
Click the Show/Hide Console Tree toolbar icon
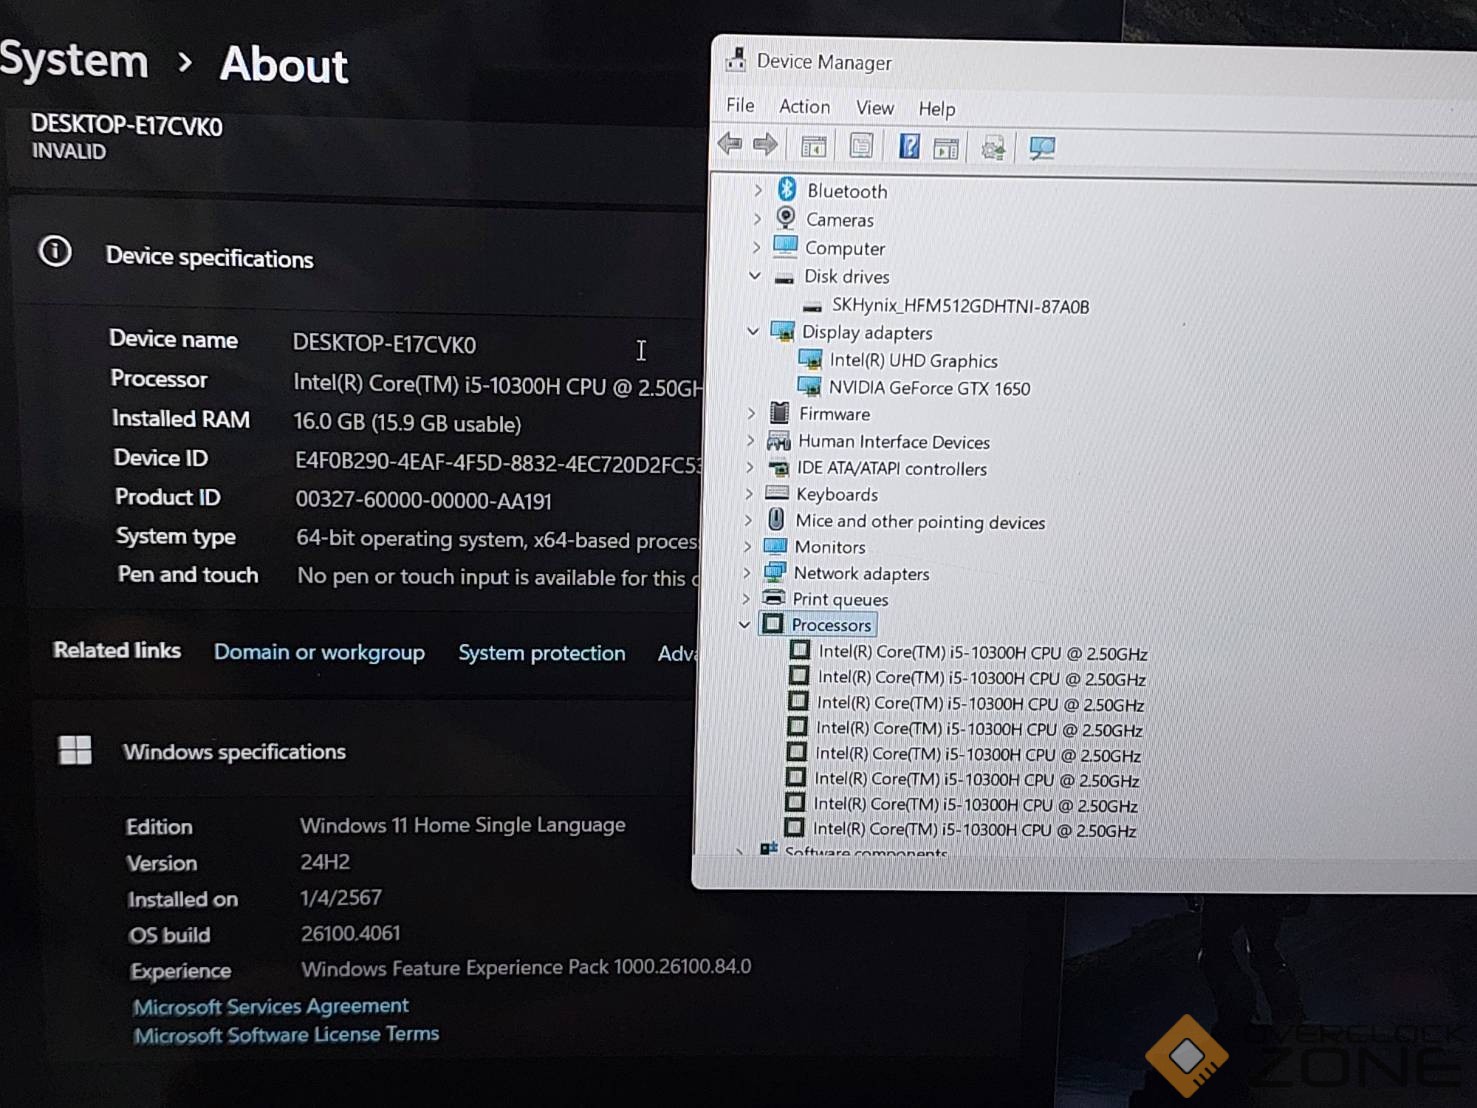point(814,147)
